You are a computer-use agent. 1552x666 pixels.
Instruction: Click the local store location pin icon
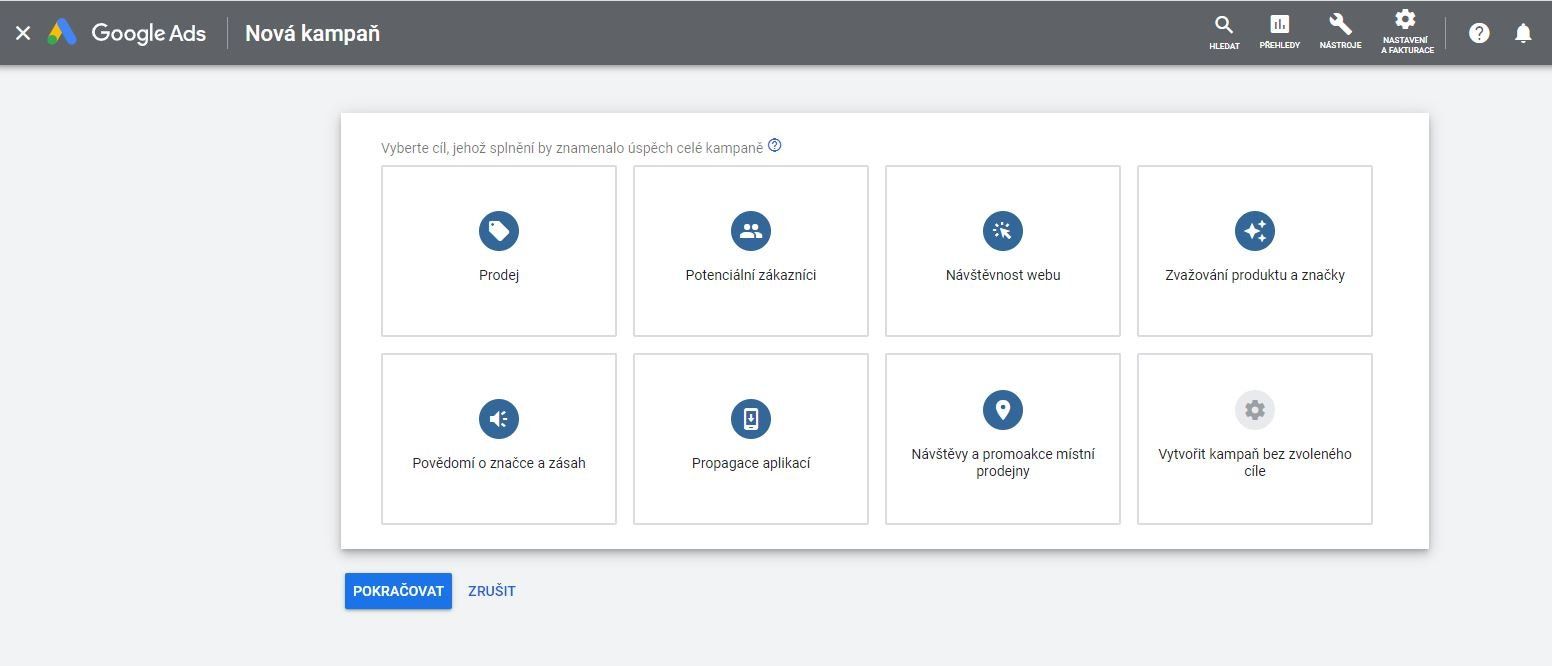[x=1003, y=410]
